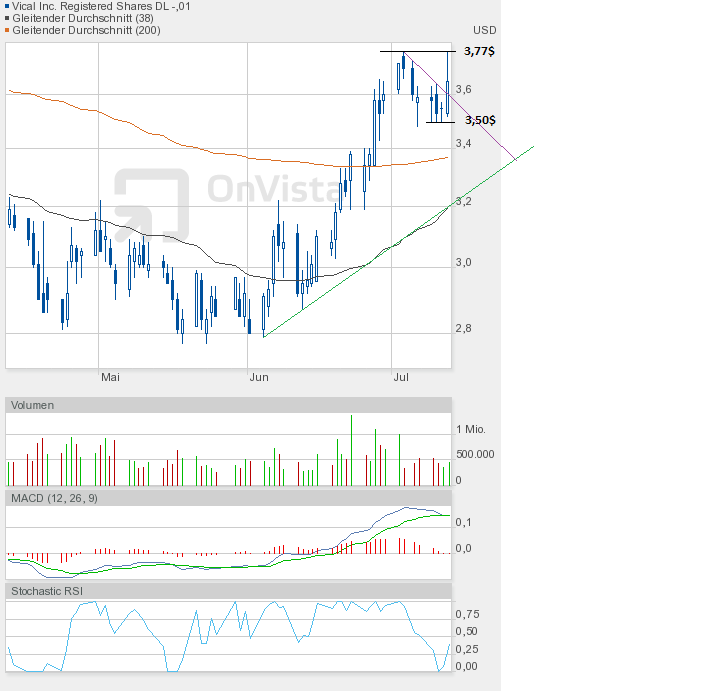Click the 0,0 MACD axis label
Image resolution: width=701 pixels, height=691 pixels.
click(464, 548)
